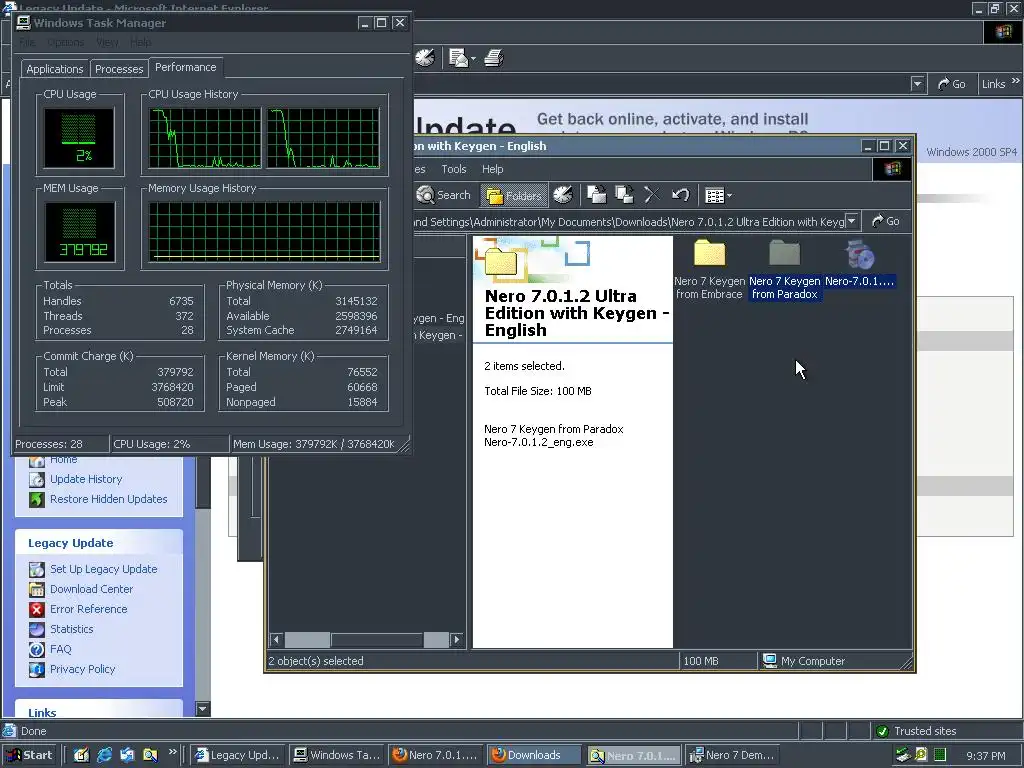
Task: Select Performance tab in Task Manager
Action: pos(185,67)
